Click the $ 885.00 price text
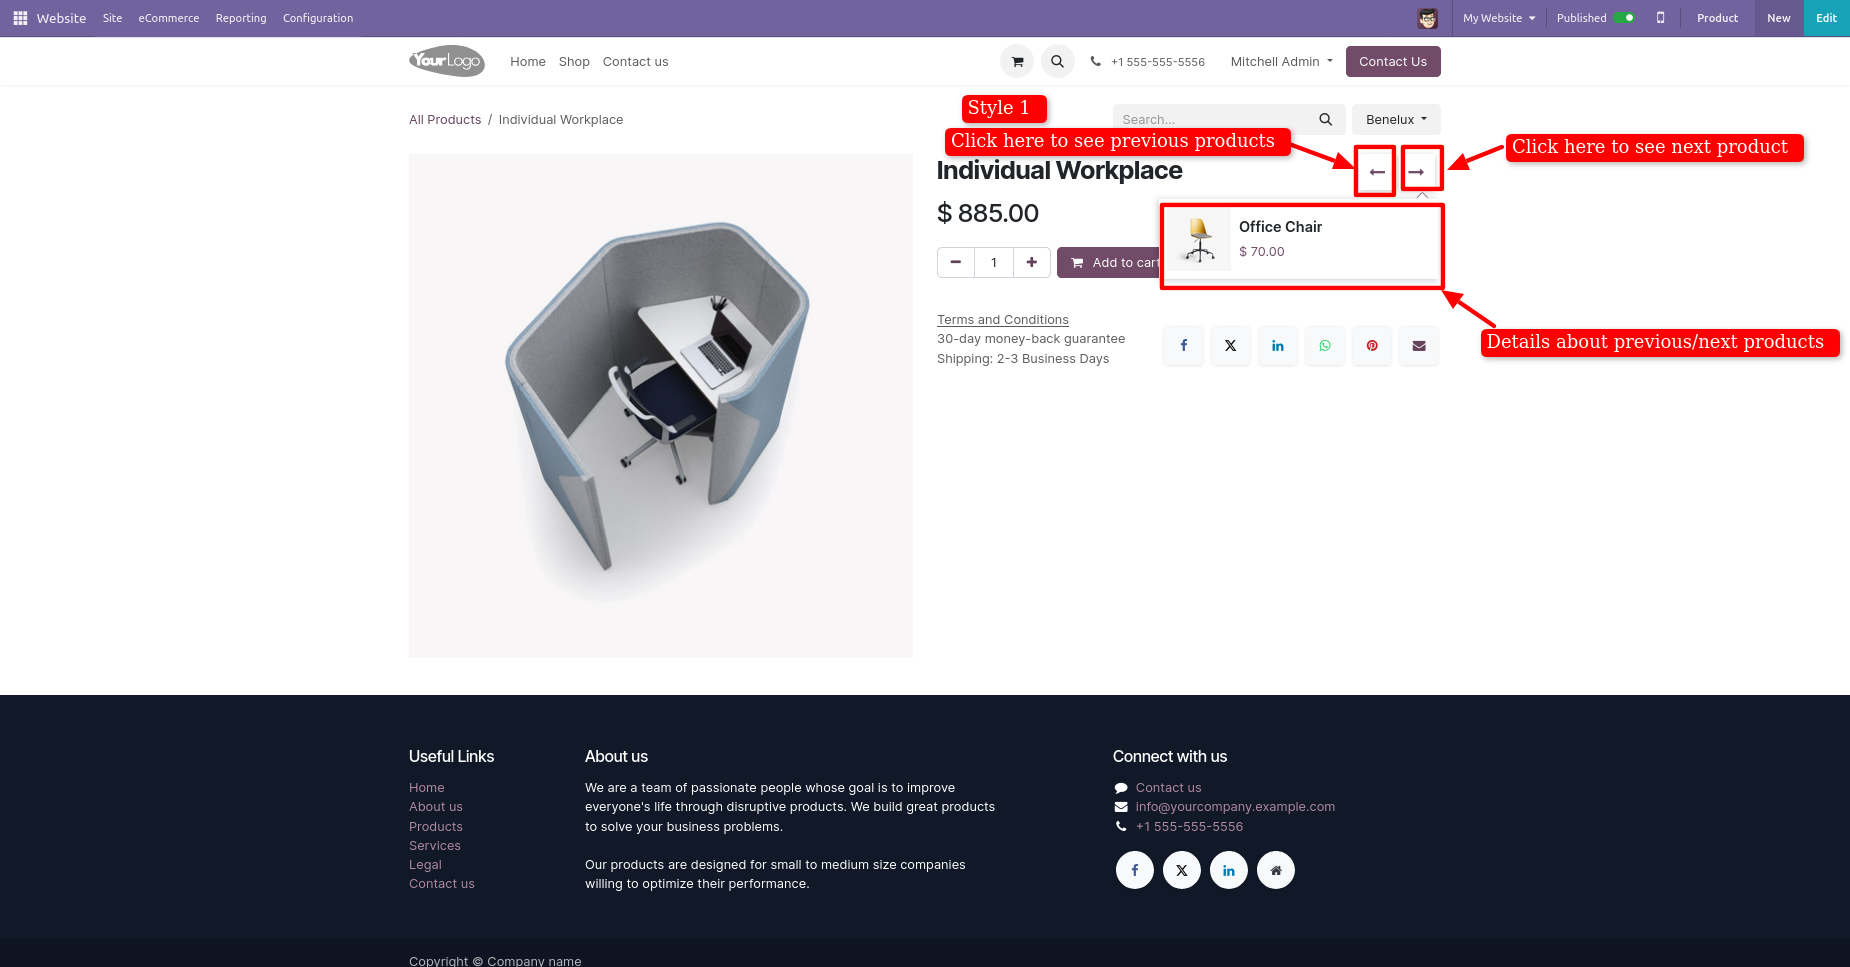Image resolution: width=1850 pixels, height=967 pixels. click(x=988, y=213)
